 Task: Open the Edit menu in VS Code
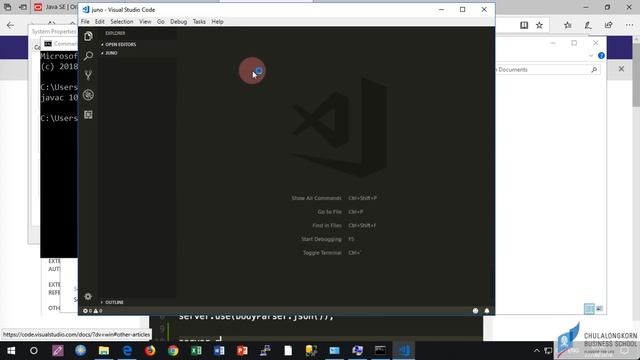click(100, 22)
